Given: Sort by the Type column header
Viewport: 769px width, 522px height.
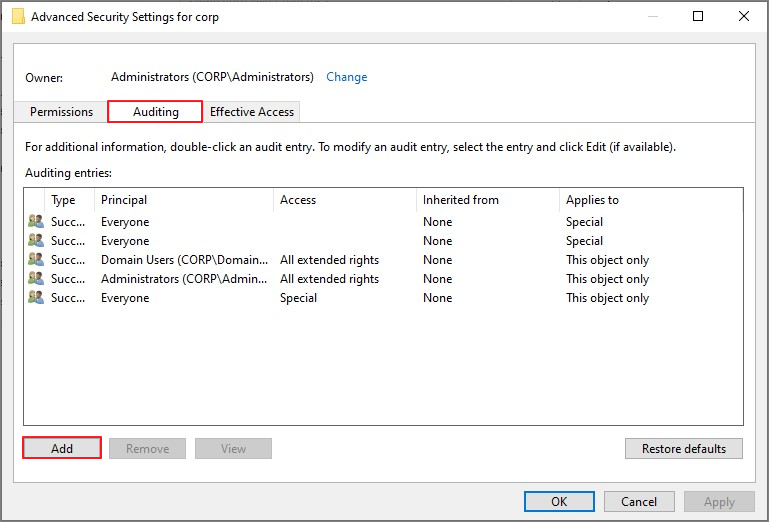Looking at the screenshot, I should tap(69, 200).
